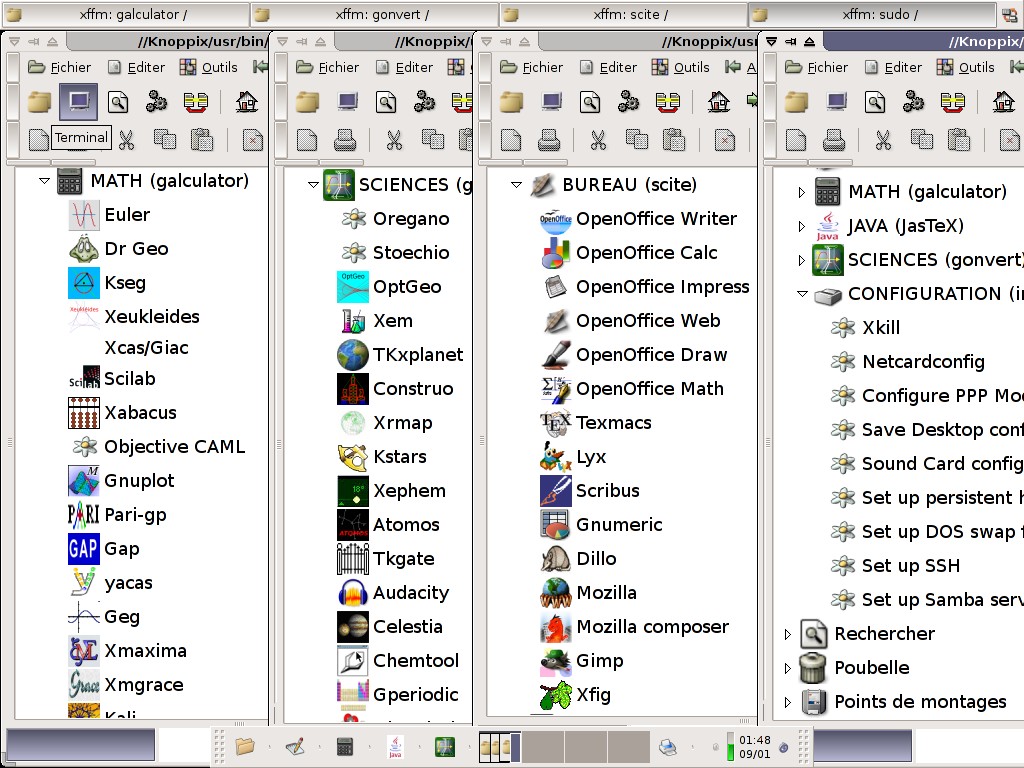Screen dimensions: 1024x768
Task: Collapse the BUREAU (scite) tree node
Action: (516, 185)
